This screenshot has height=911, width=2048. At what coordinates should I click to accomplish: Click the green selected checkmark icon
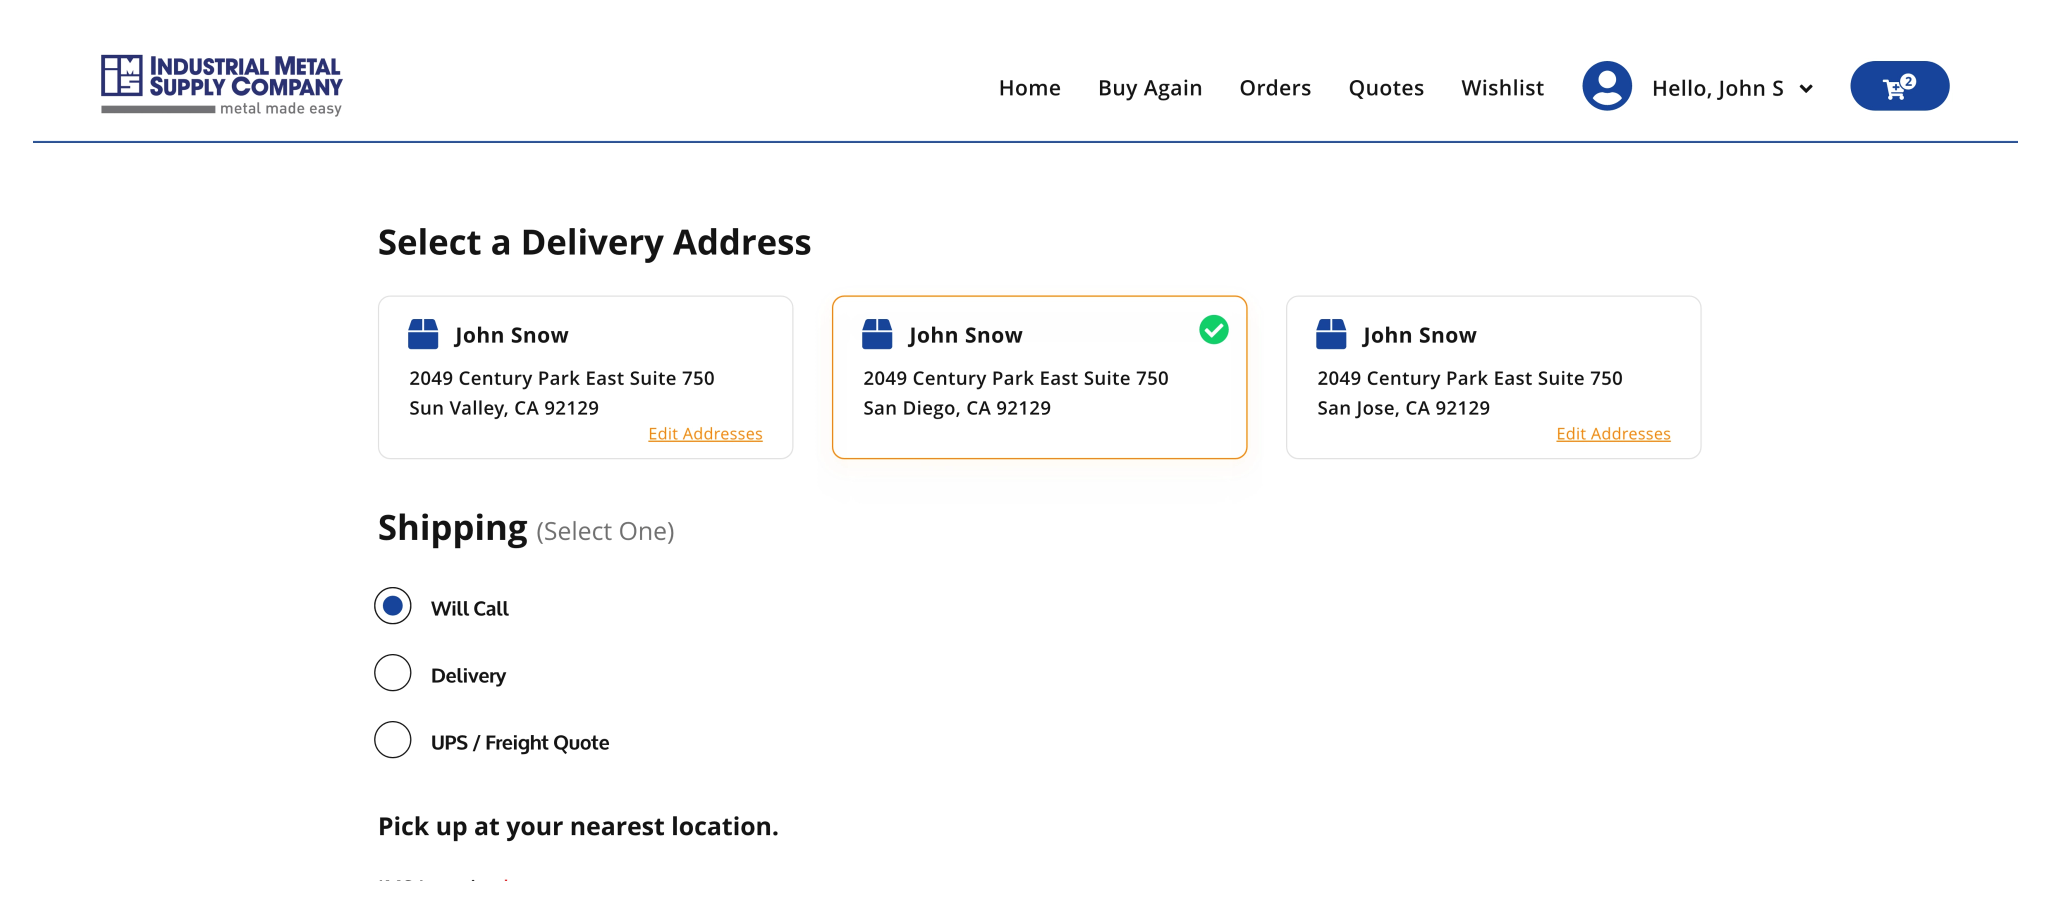click(1213, 330)
